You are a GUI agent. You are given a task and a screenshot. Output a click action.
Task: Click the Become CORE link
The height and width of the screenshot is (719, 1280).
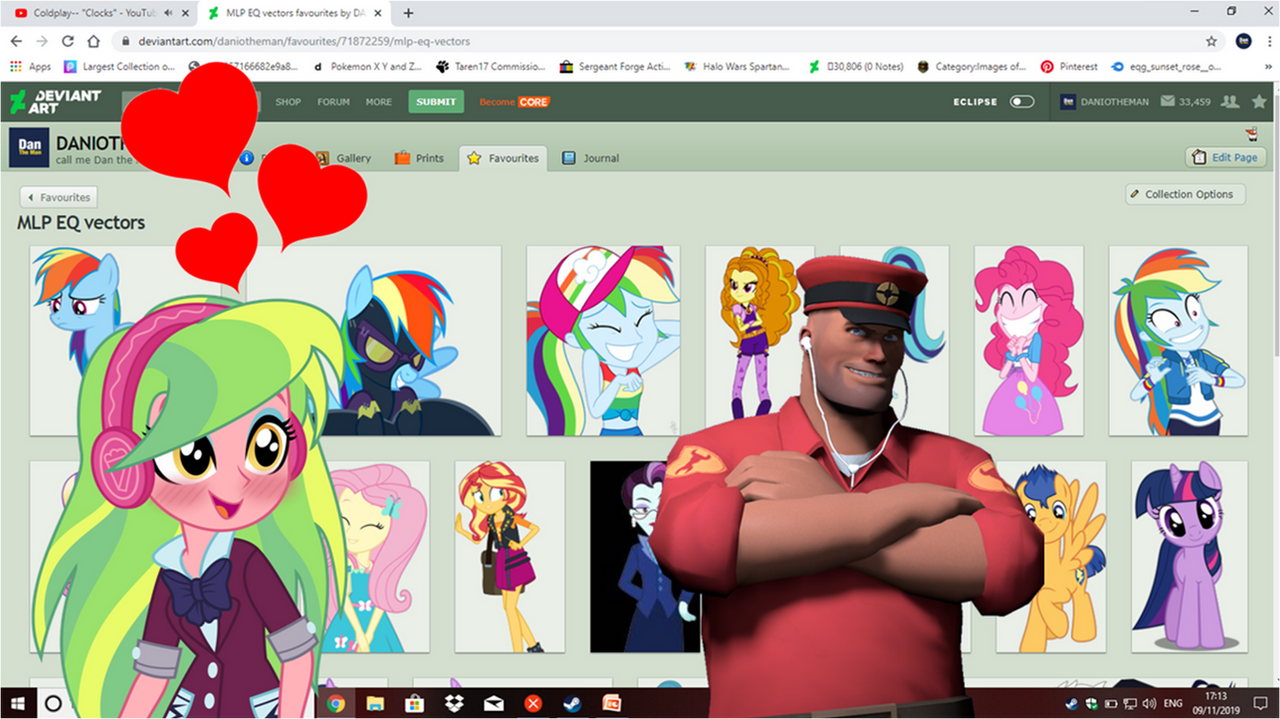tap(514, 102)
